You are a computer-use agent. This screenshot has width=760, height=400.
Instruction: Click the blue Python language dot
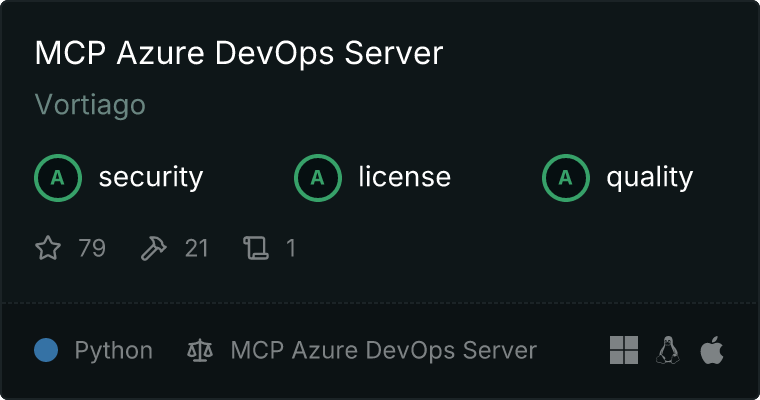point(46,350)
